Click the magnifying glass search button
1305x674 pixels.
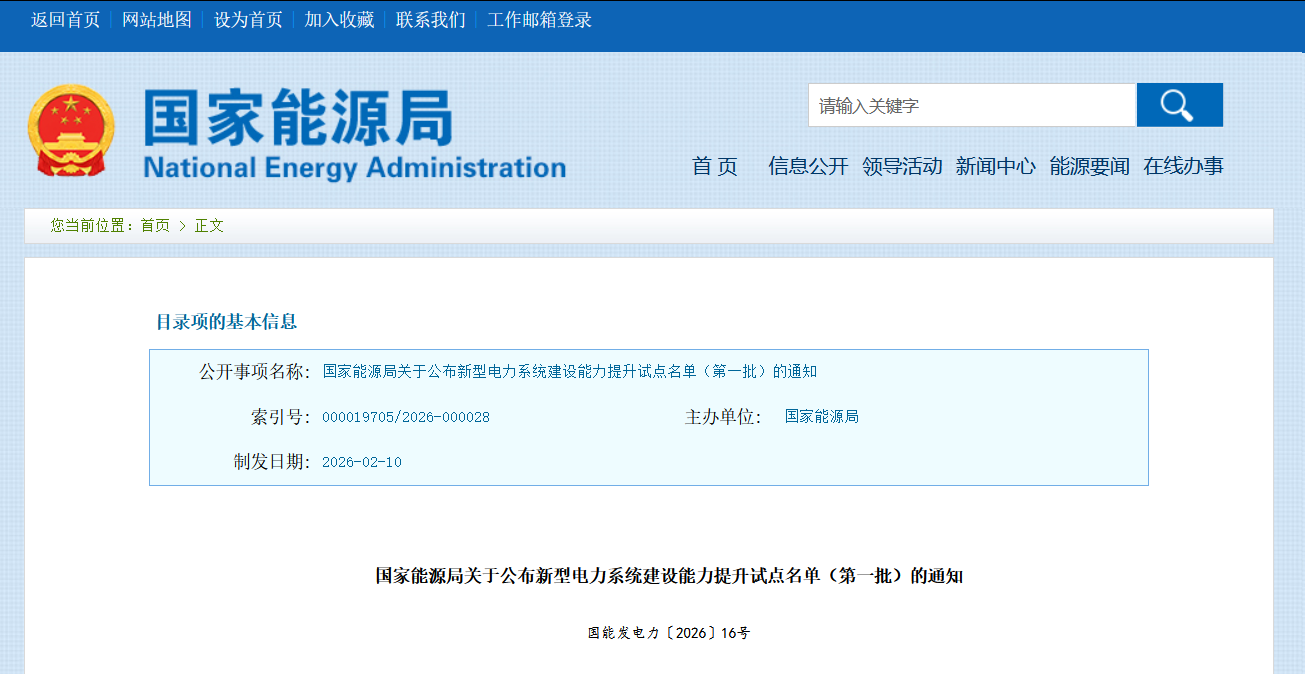1179,105
